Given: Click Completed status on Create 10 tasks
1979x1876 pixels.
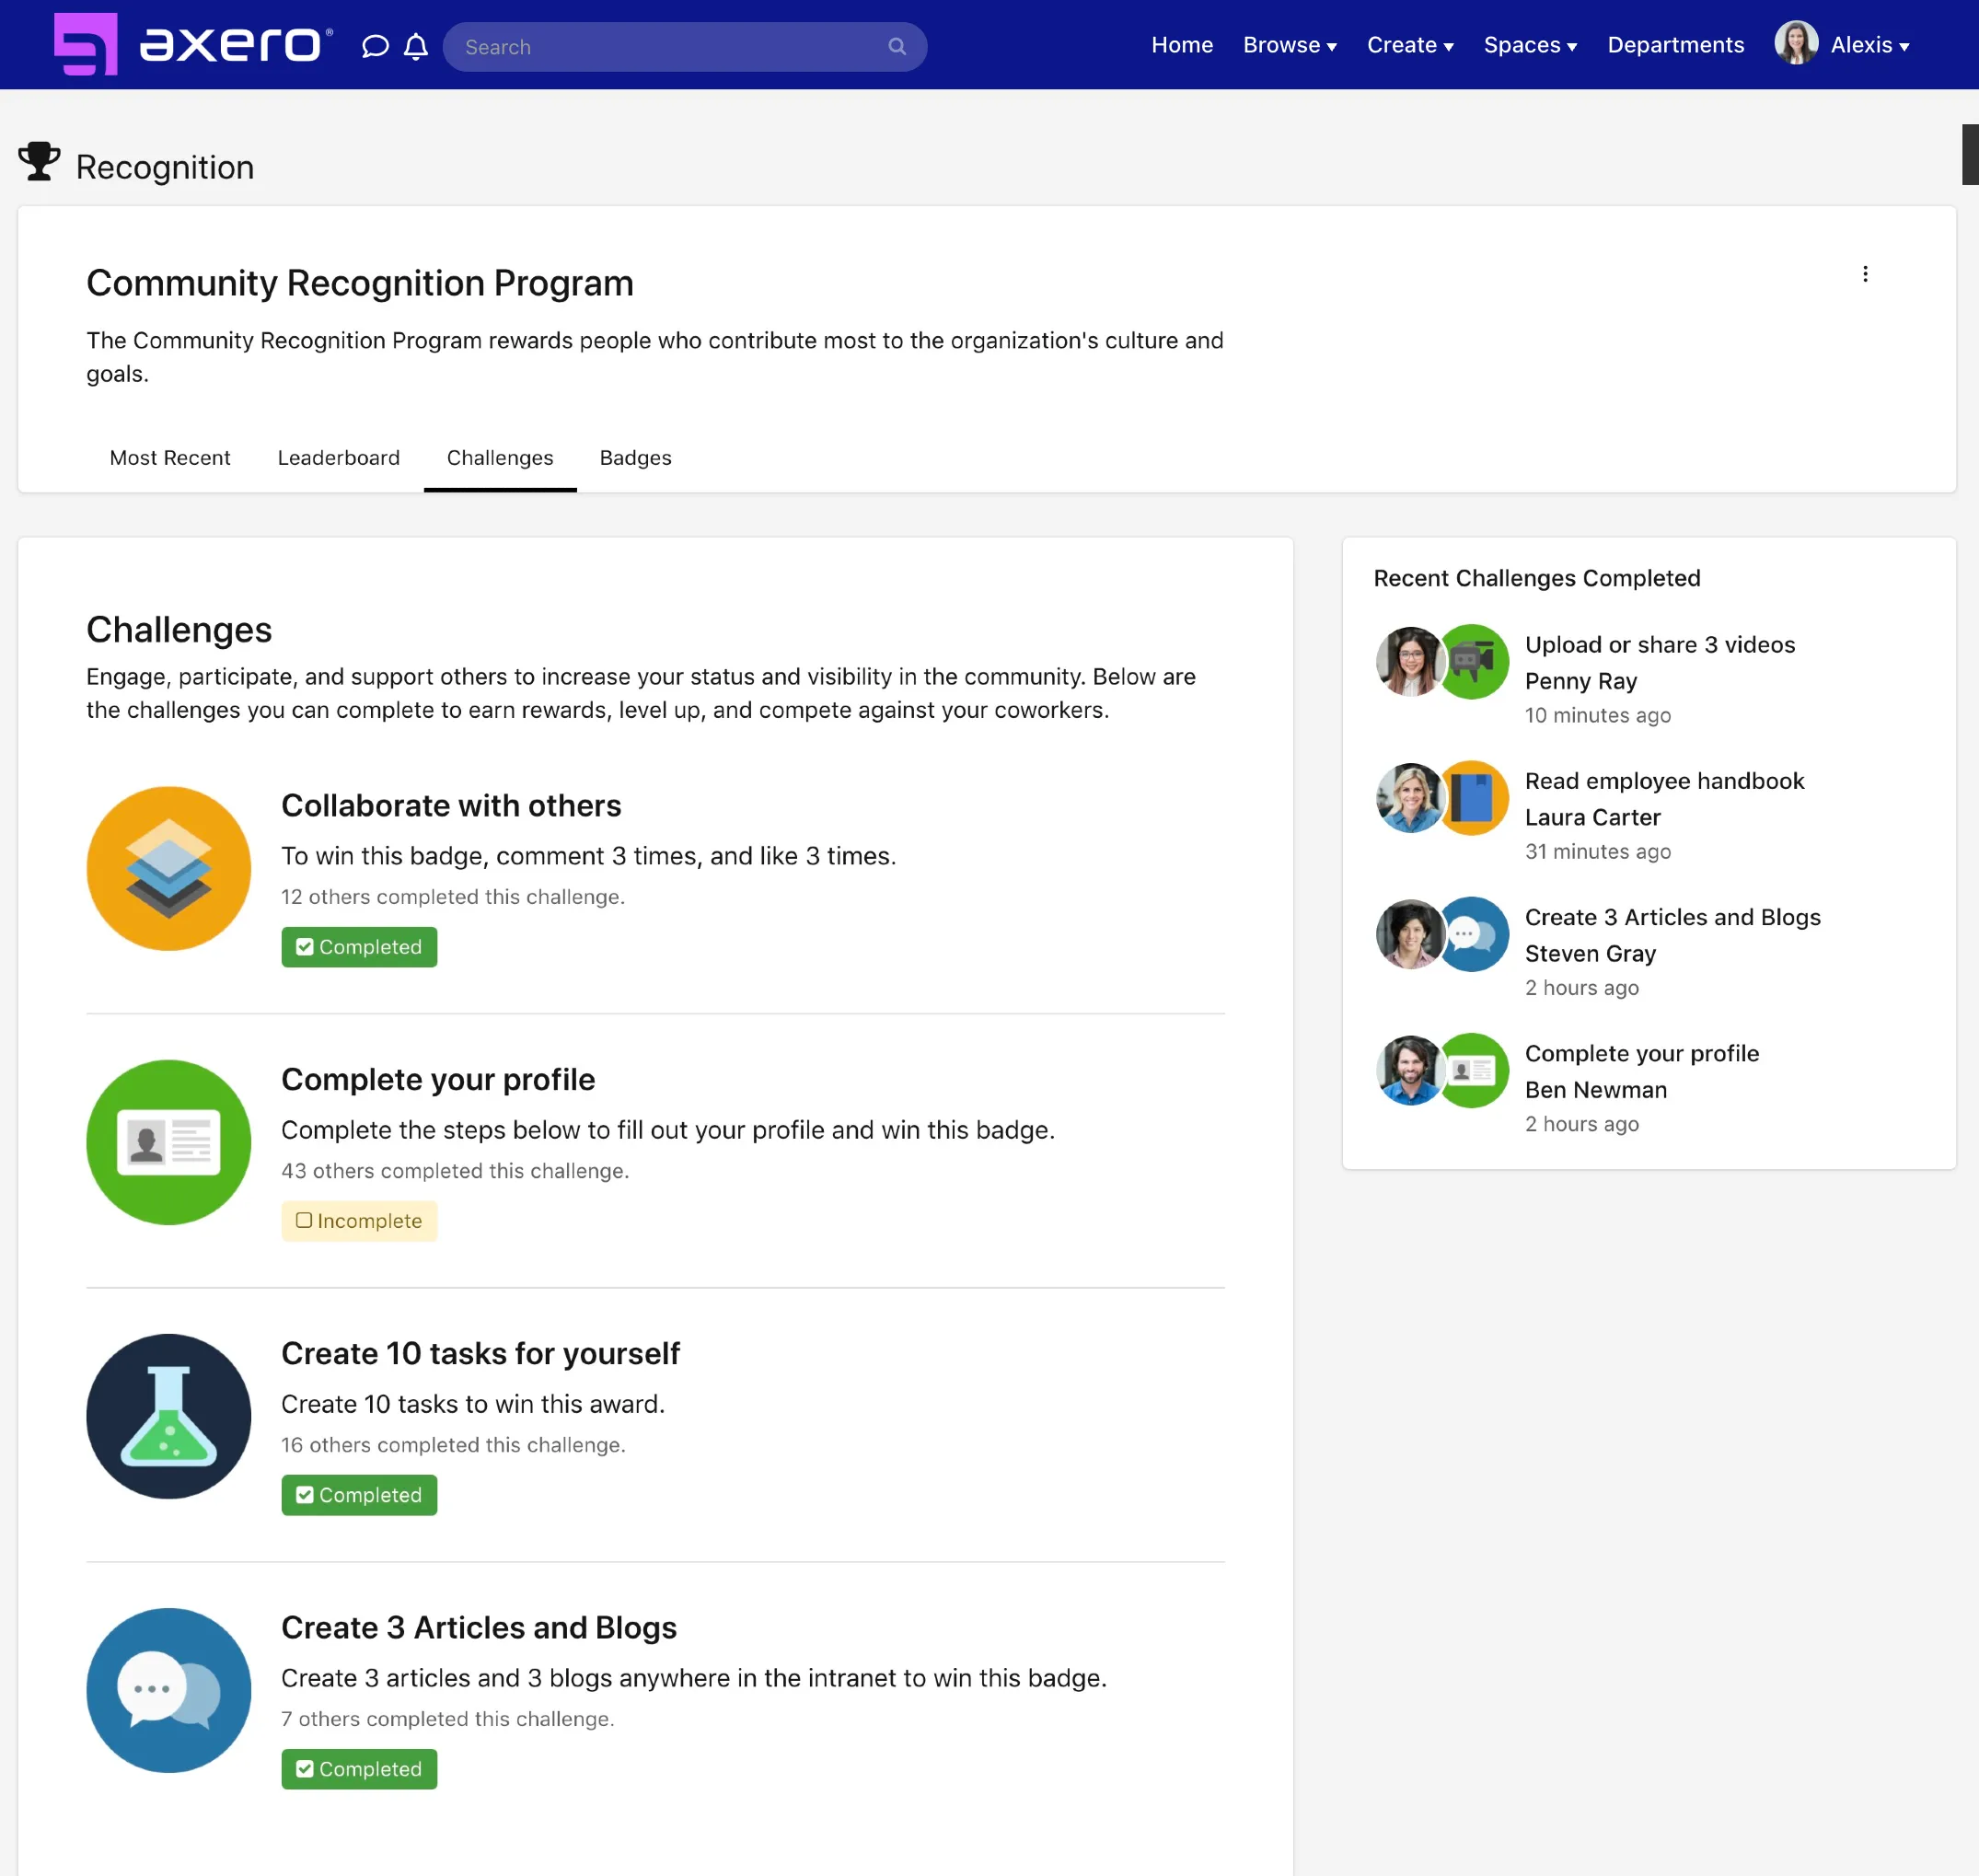Looking at the screenshot, I should [359, 1495].
